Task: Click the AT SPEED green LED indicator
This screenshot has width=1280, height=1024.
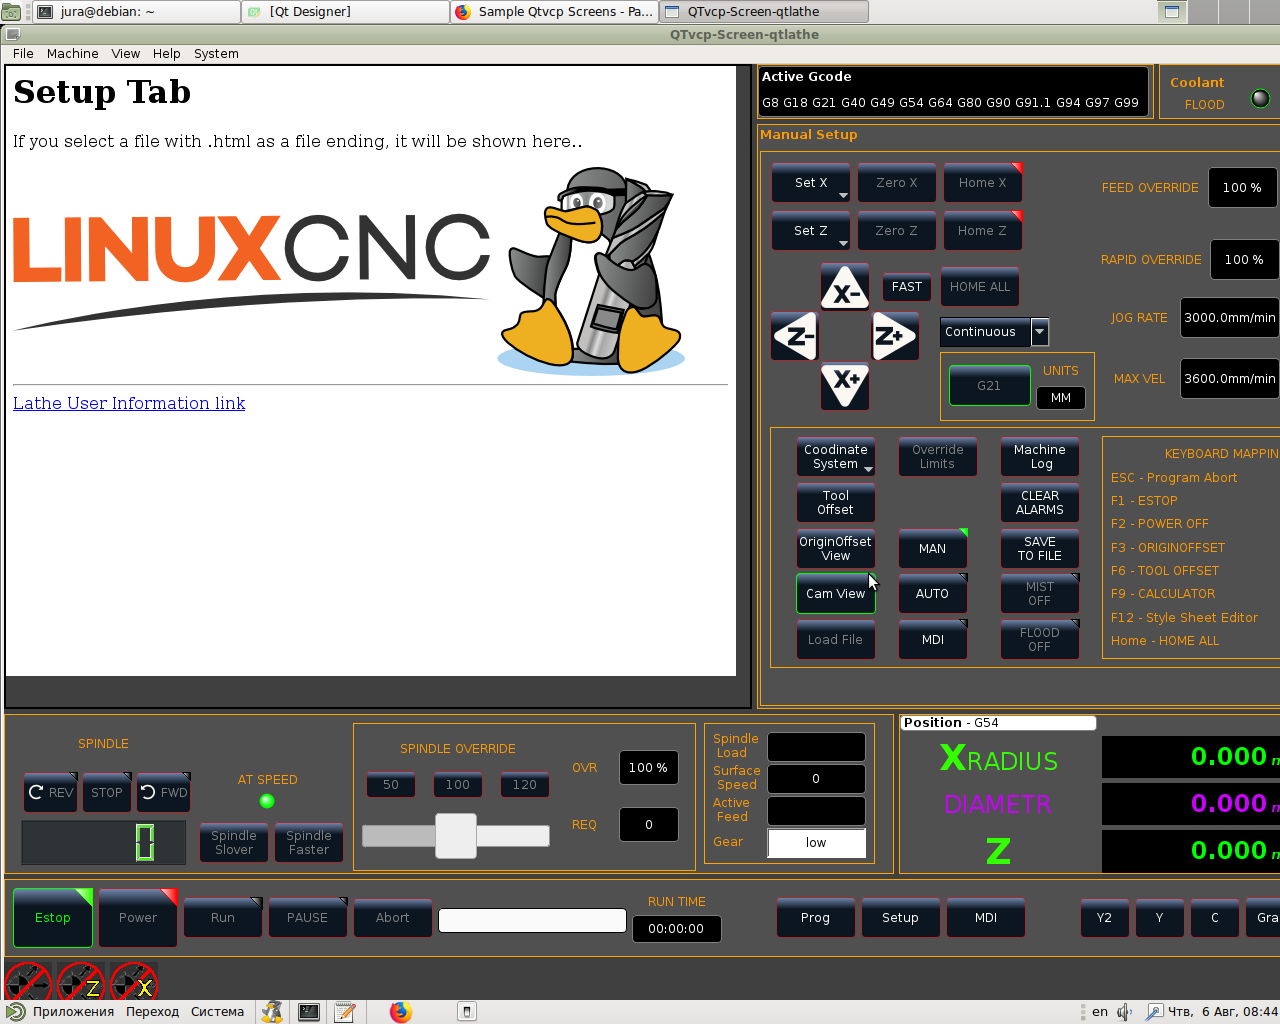Action: coord(267,801)
